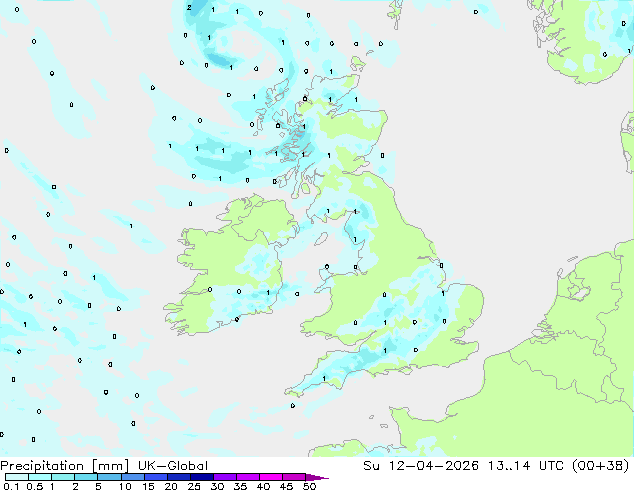
Task: Click the map value '2' at top
Action: click(189, 7)
